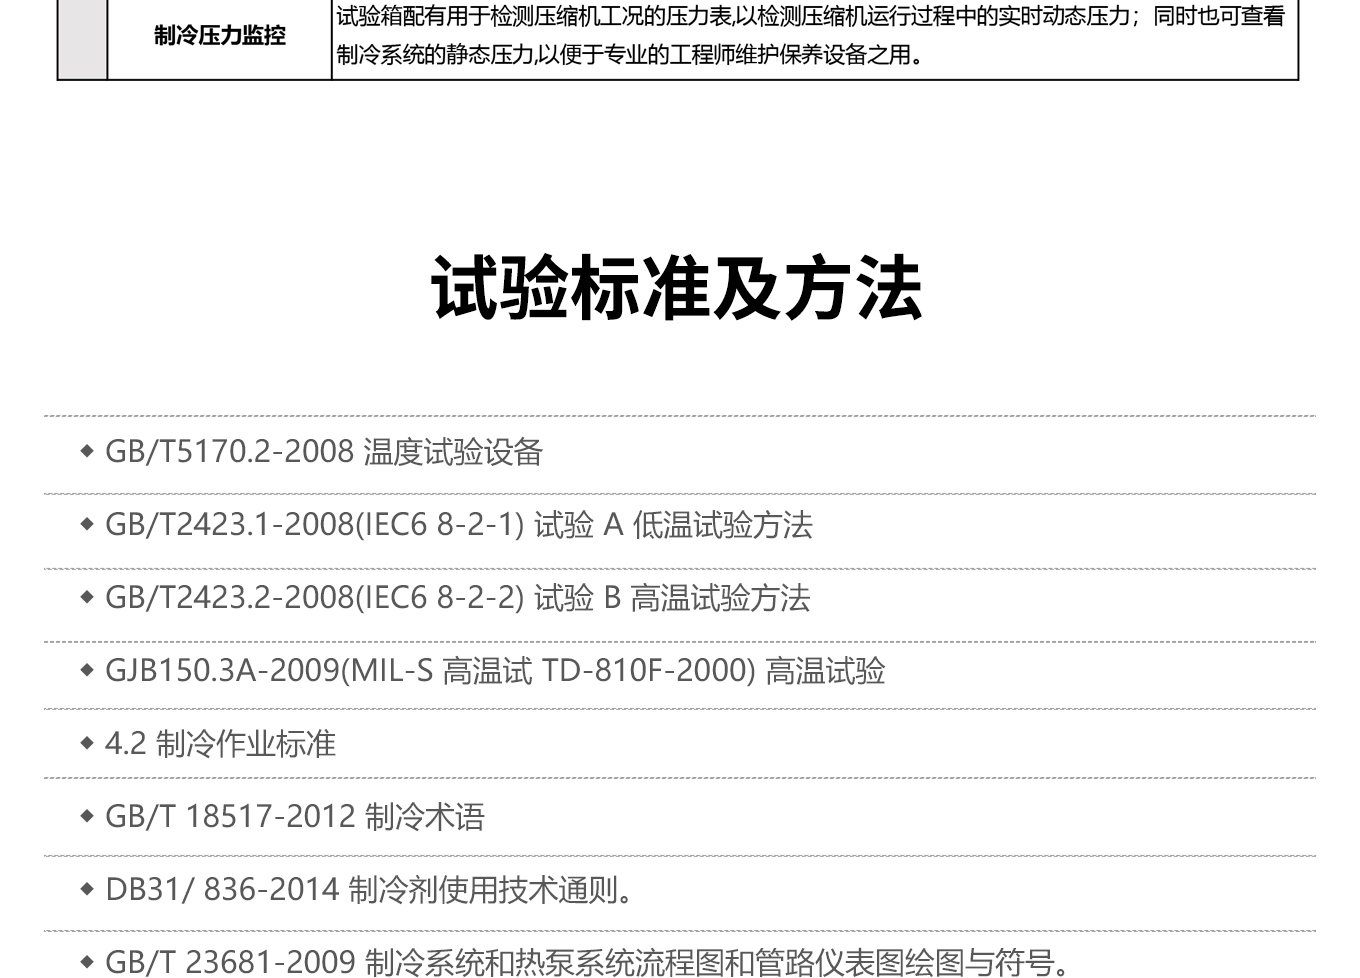Select the 试验 B 高温试验方法 text
Screen dimensions: 1360x978
click(x=671, y=599)
